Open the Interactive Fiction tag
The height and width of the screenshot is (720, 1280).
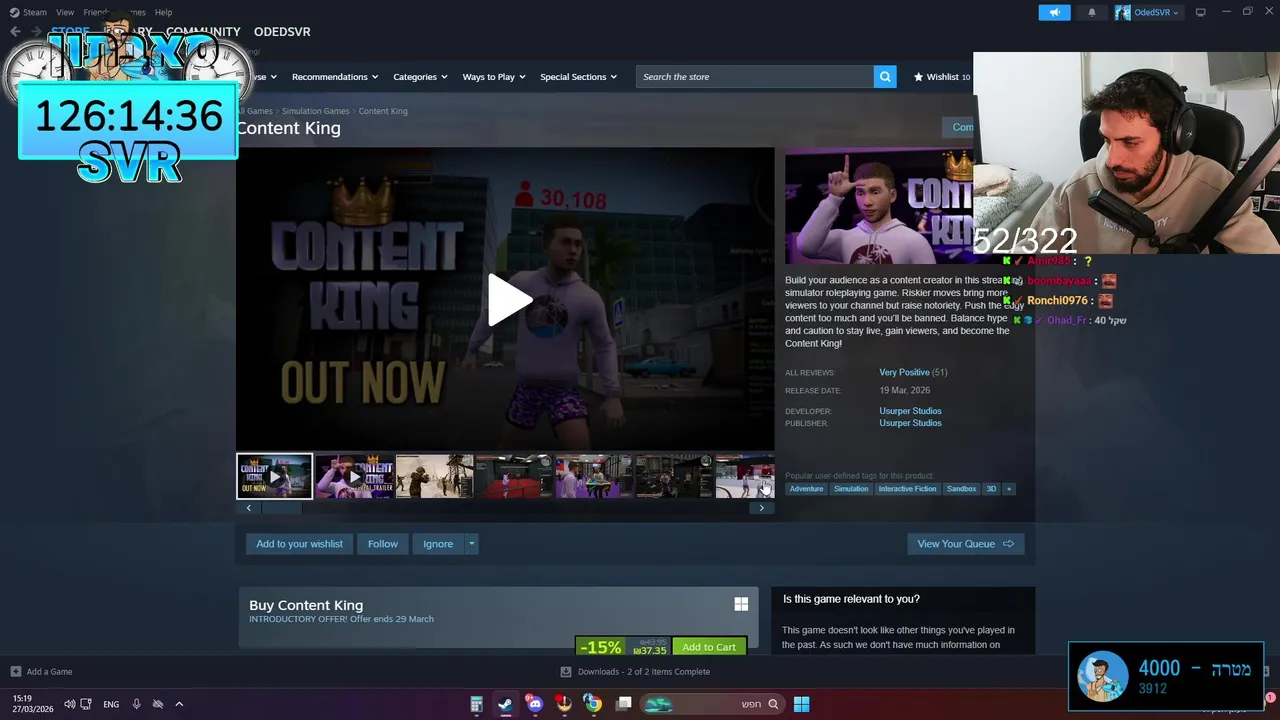pos(908,489)
